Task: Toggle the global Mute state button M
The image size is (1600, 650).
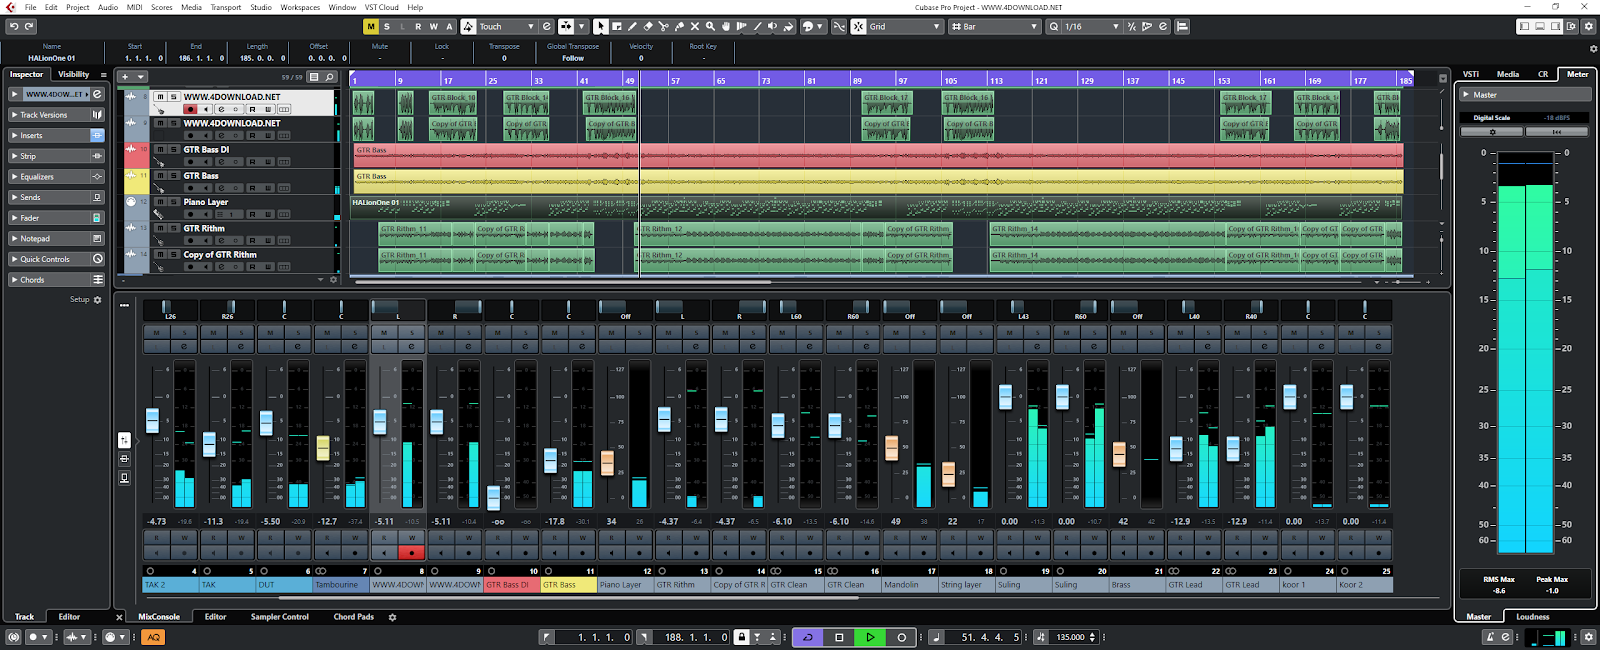Action: 371,26
